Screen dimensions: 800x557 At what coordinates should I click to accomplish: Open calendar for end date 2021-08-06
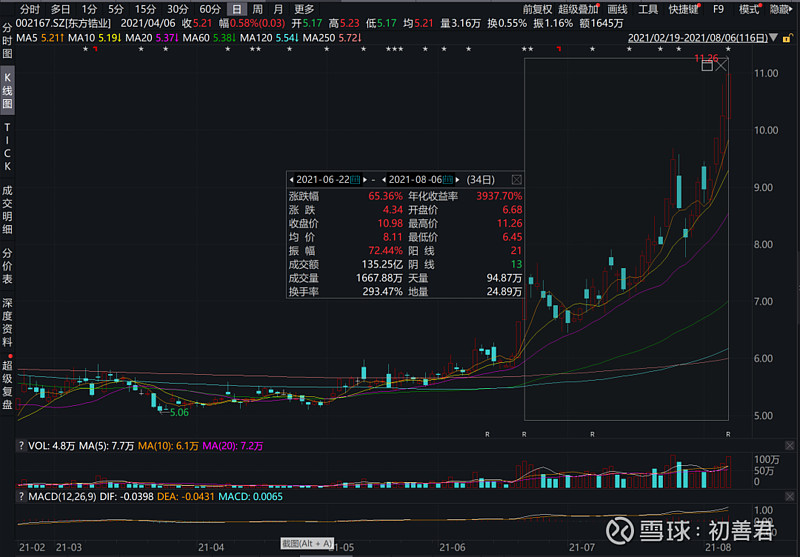448,180
